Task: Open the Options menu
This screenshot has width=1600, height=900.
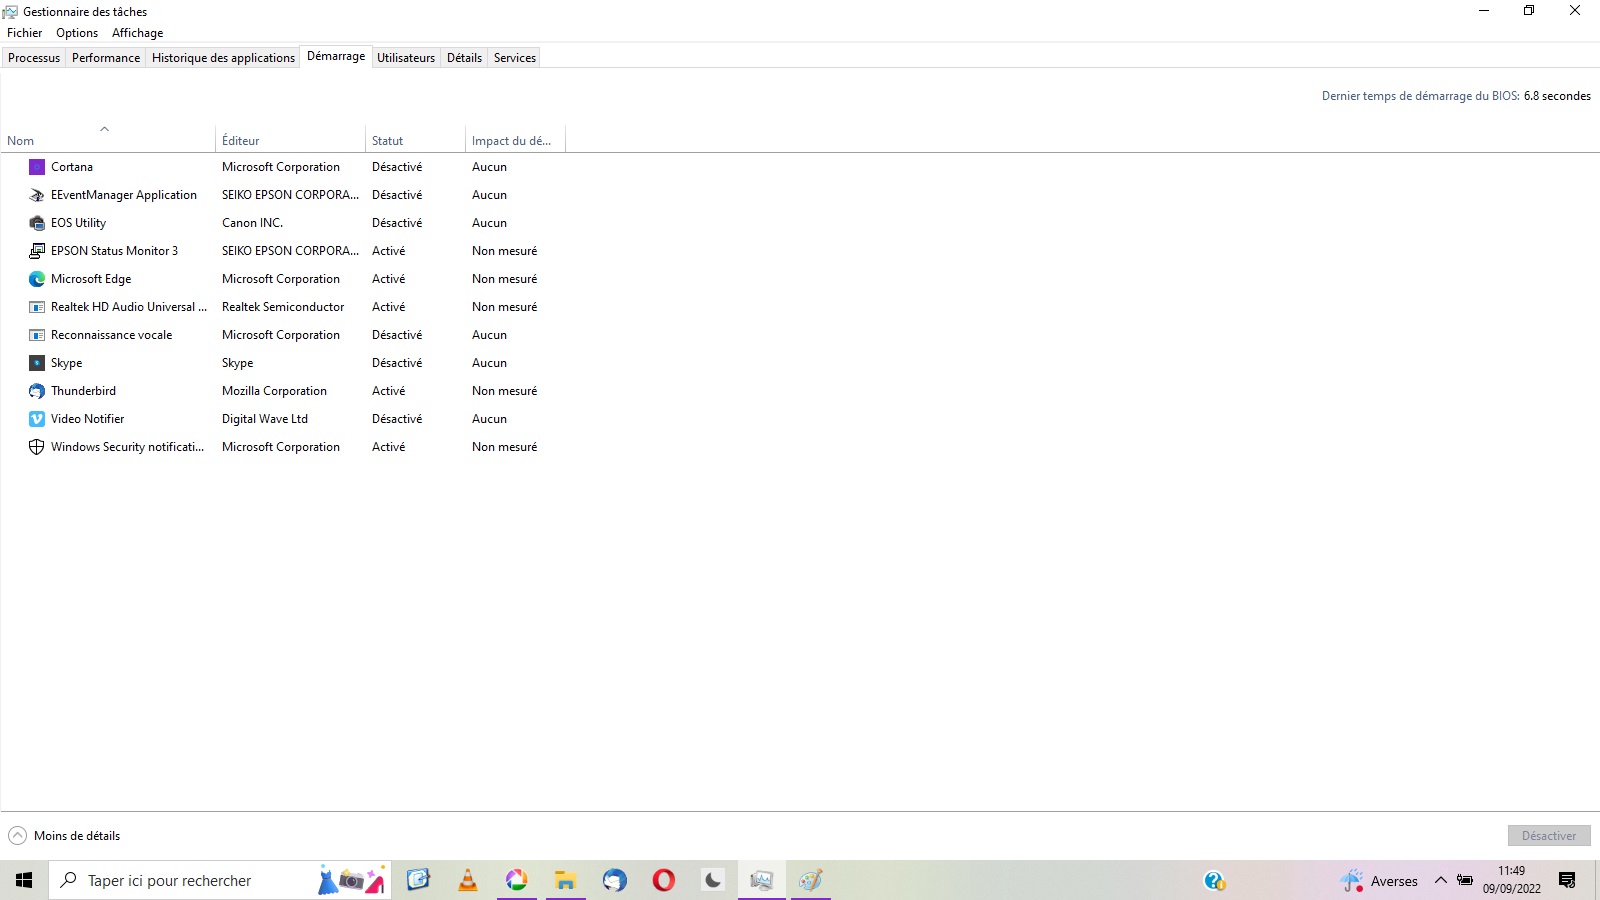Action: point(77,33)
